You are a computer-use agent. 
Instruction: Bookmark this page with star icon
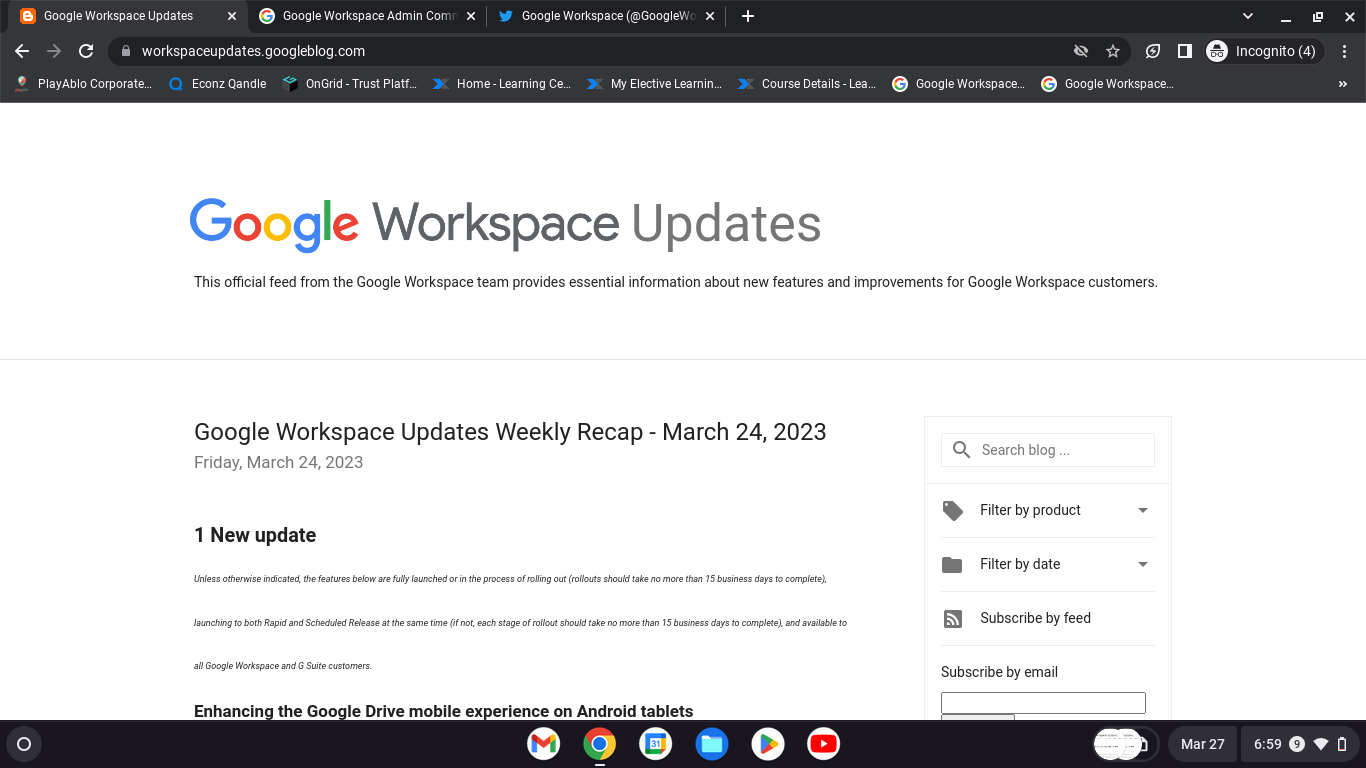coord(1112,51)
